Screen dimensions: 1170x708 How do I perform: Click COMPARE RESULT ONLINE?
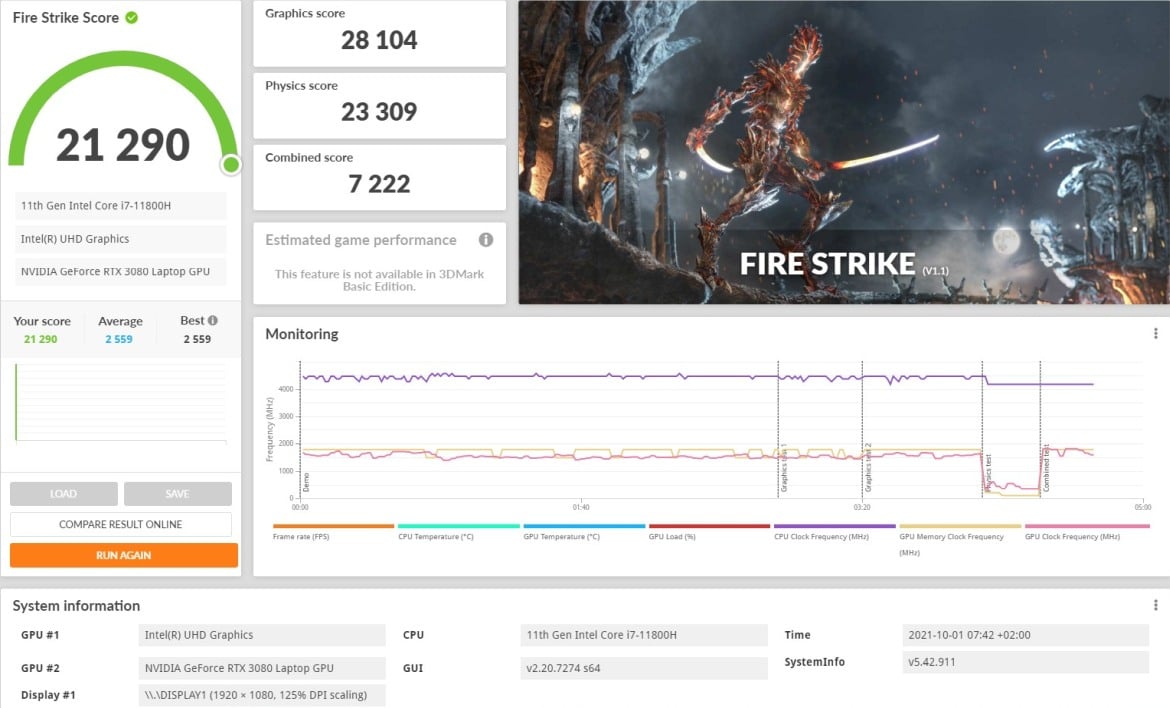click(121, 524)
